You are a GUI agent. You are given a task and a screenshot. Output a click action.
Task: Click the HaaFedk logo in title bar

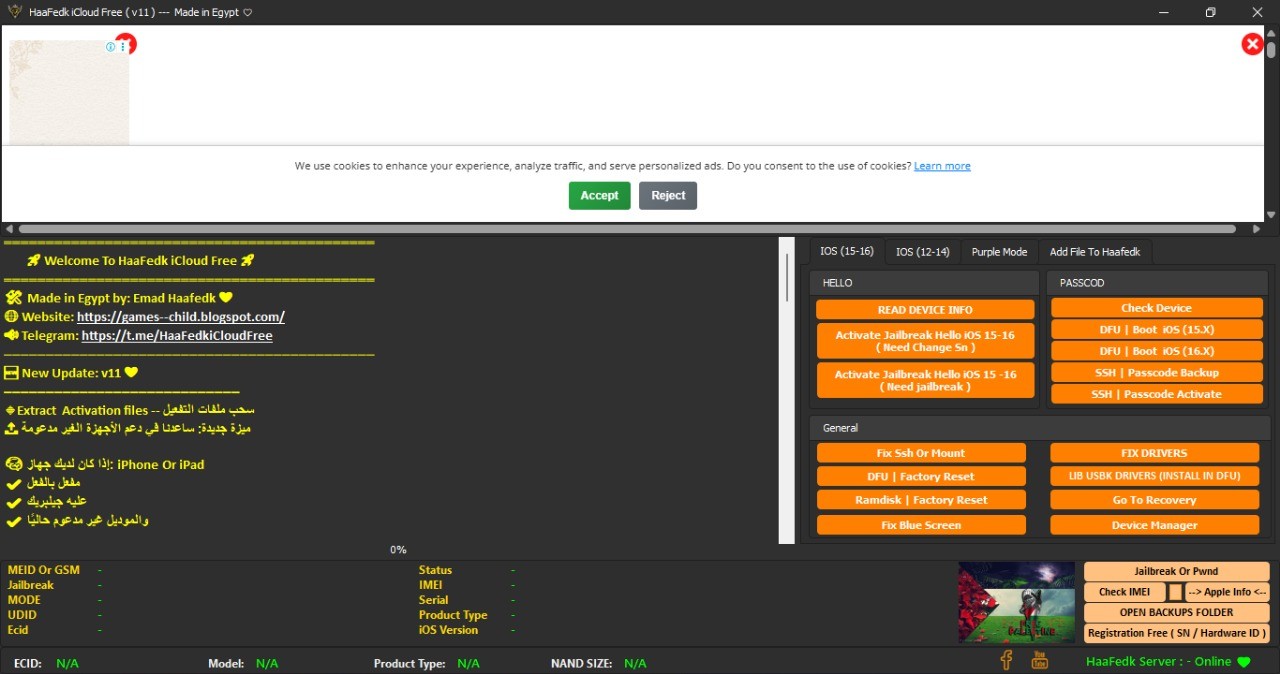(14, 12)
